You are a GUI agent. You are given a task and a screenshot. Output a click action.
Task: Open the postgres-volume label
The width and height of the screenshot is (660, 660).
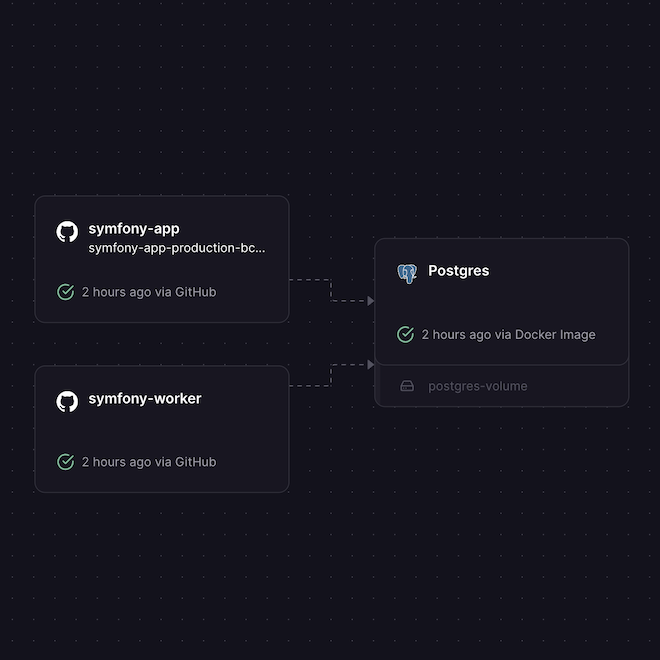click(x=478, y=386)
